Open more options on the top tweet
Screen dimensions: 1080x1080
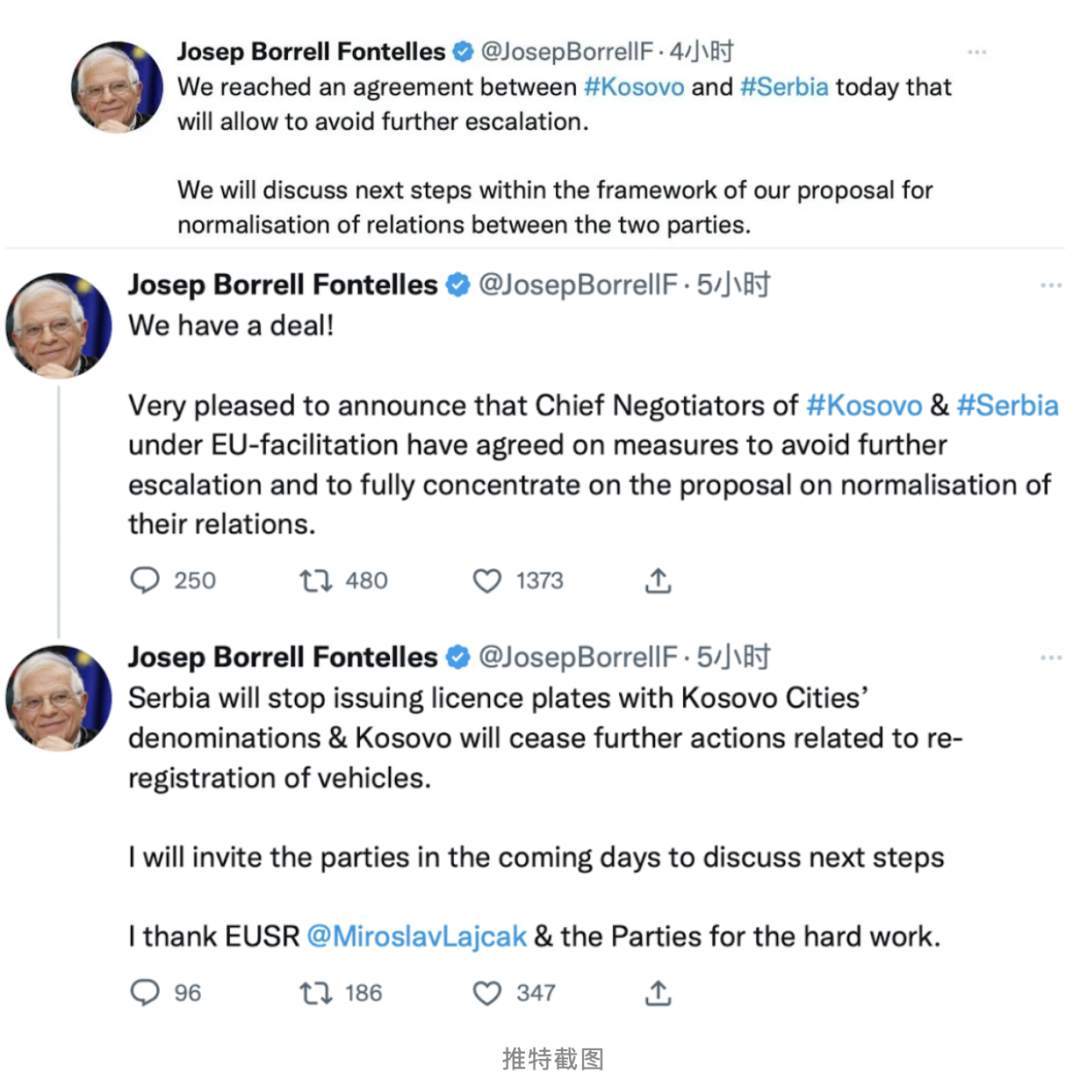coord(976,52)
